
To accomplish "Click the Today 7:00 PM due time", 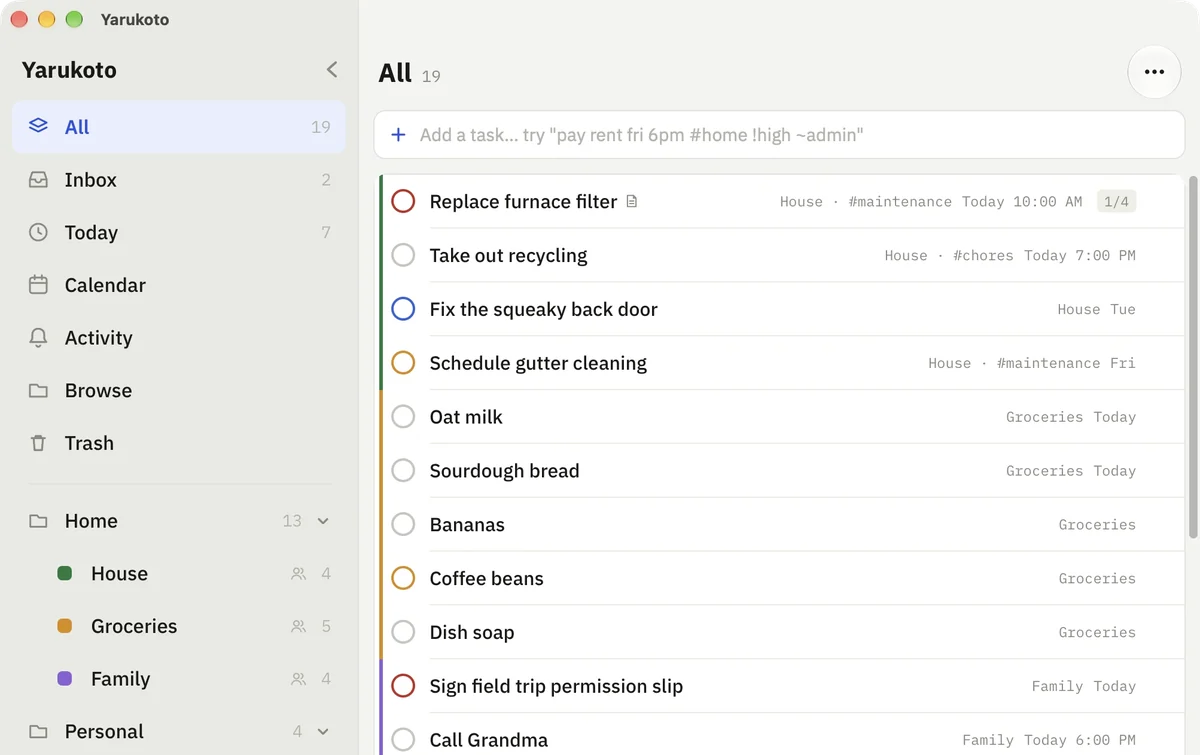I will [x=1080, y=256].
